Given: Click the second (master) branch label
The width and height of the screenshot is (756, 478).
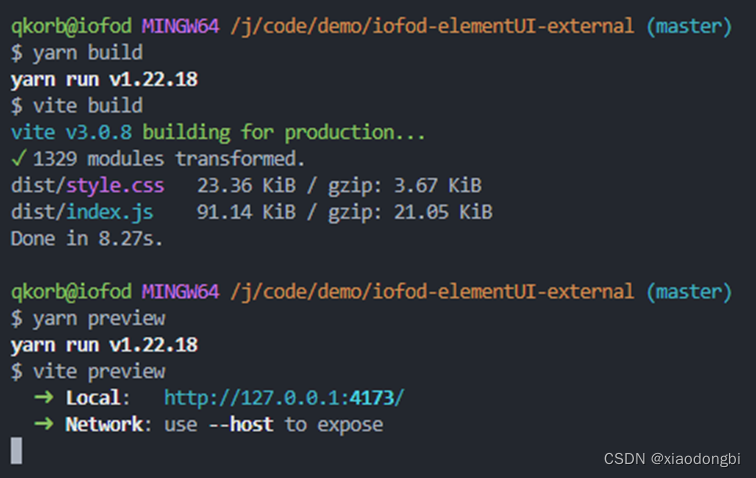Looking at the screenshot, I should coord(689,292).
